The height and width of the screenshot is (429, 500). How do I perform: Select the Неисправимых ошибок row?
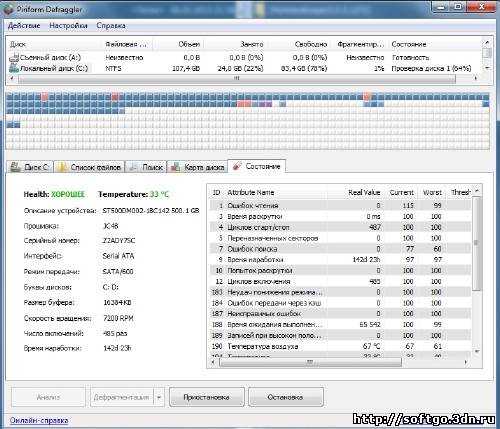pyautogui.click(x=340, y=314)
